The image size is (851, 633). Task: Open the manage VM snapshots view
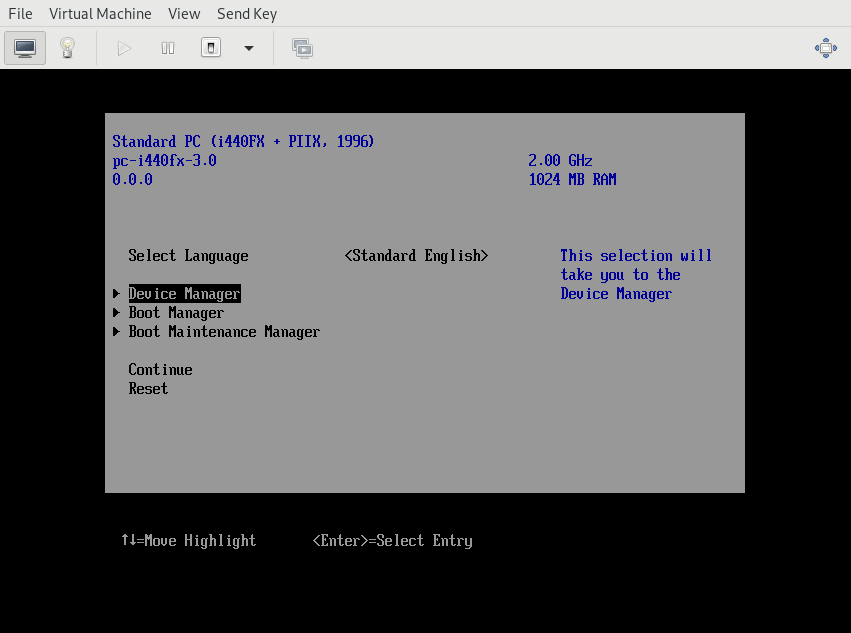[x=302, y=48]
